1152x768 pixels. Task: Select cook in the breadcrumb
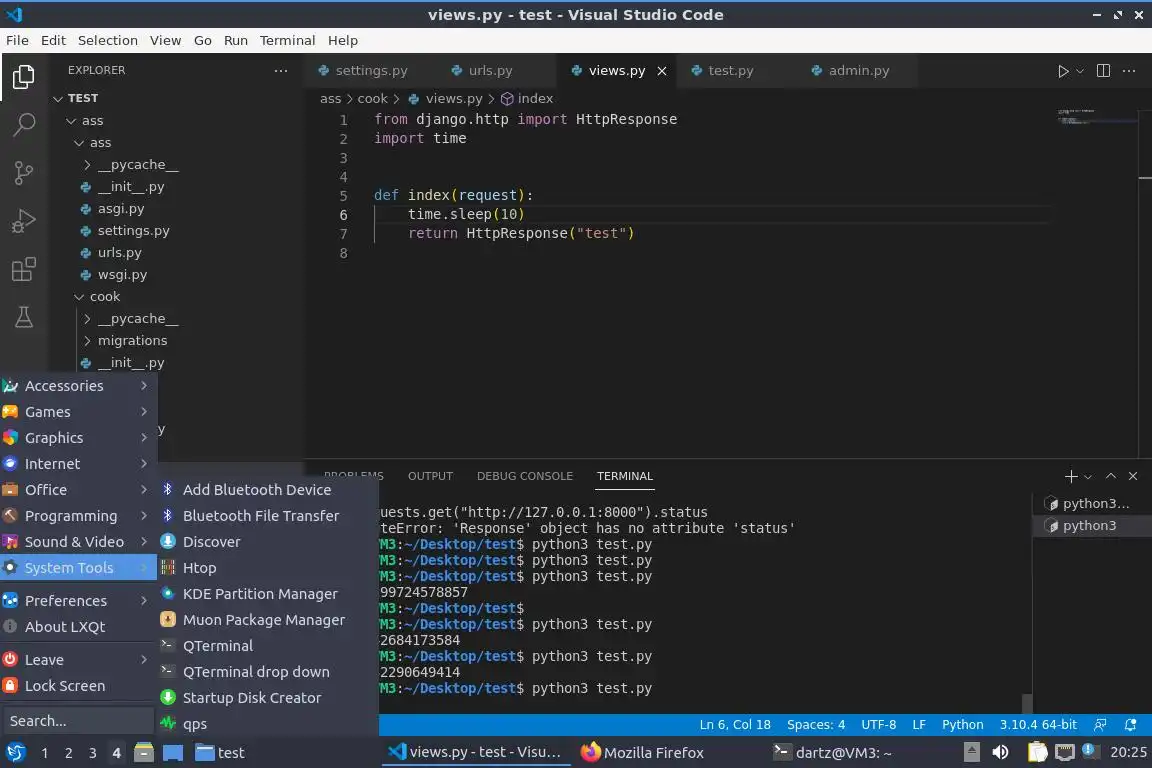(372, 98)
